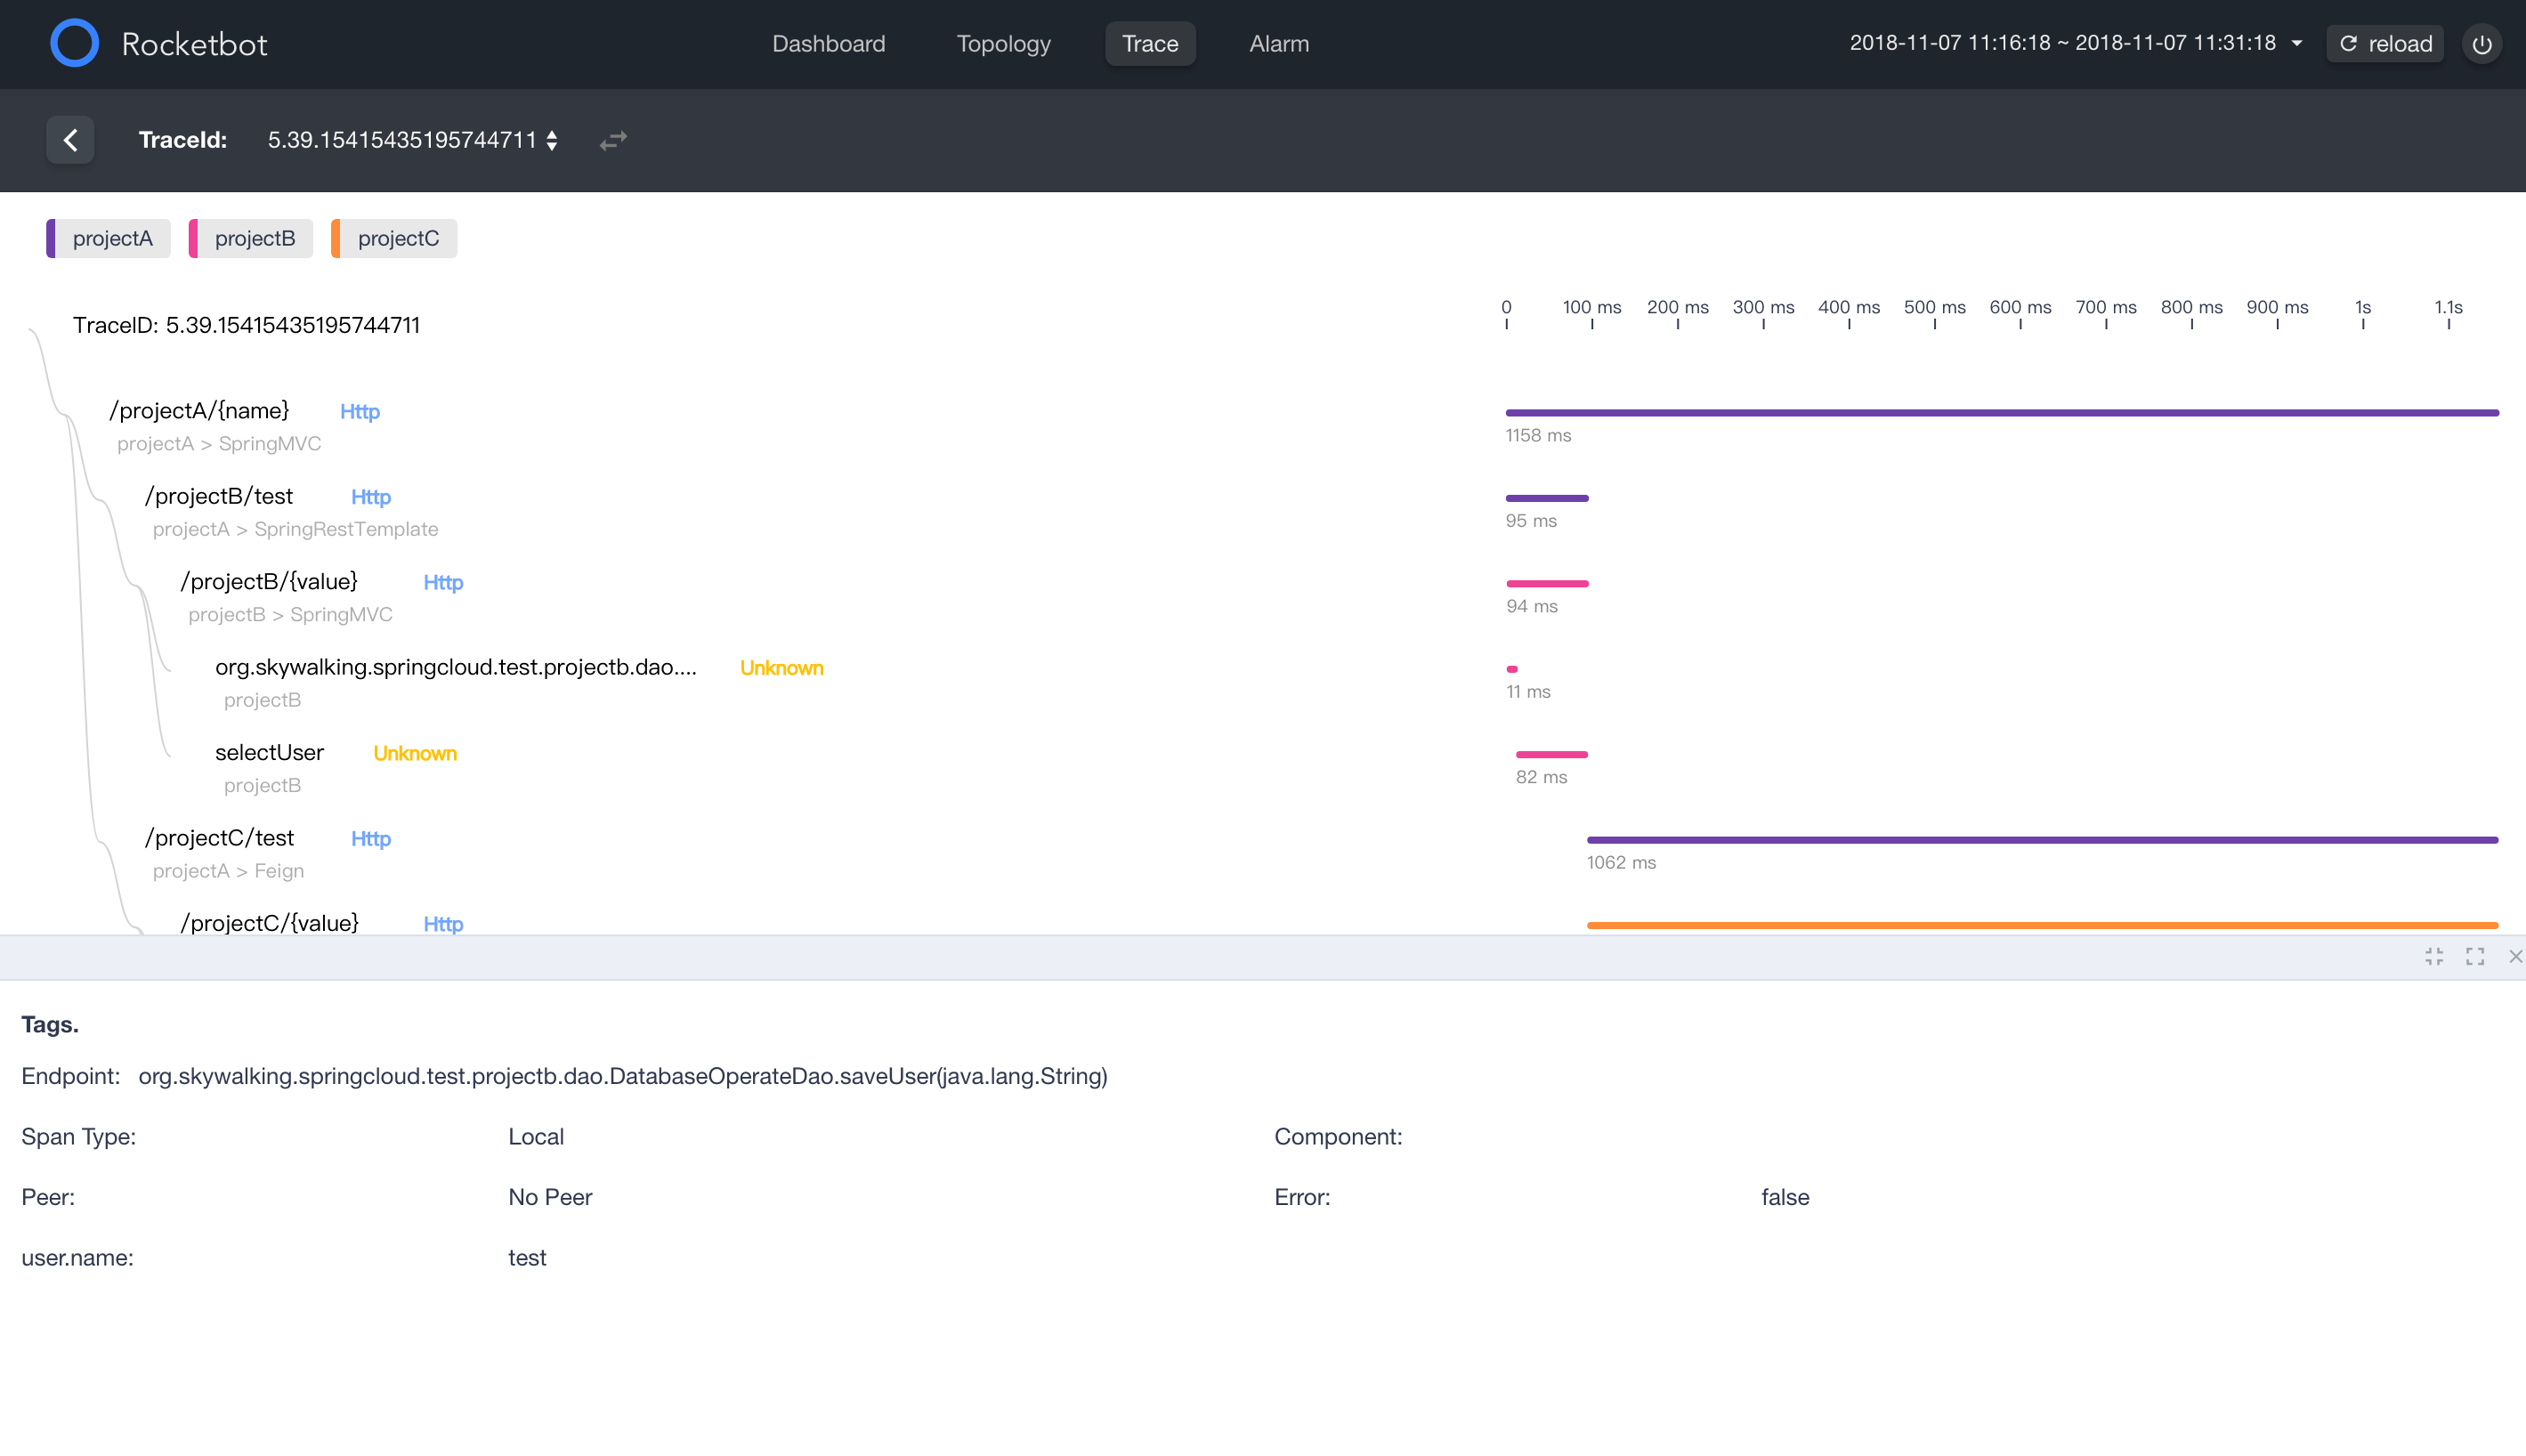Image resolution: width=2526 pixels, height=1456 pixels.
Task: Click the Rocketbot logo circle icon
Action: 74,43
